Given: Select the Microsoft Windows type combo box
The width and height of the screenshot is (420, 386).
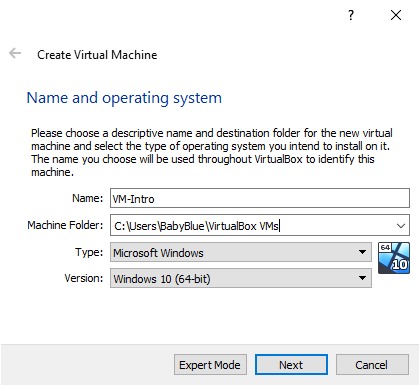Looking at the screenshot, I should tap(241, 252).
